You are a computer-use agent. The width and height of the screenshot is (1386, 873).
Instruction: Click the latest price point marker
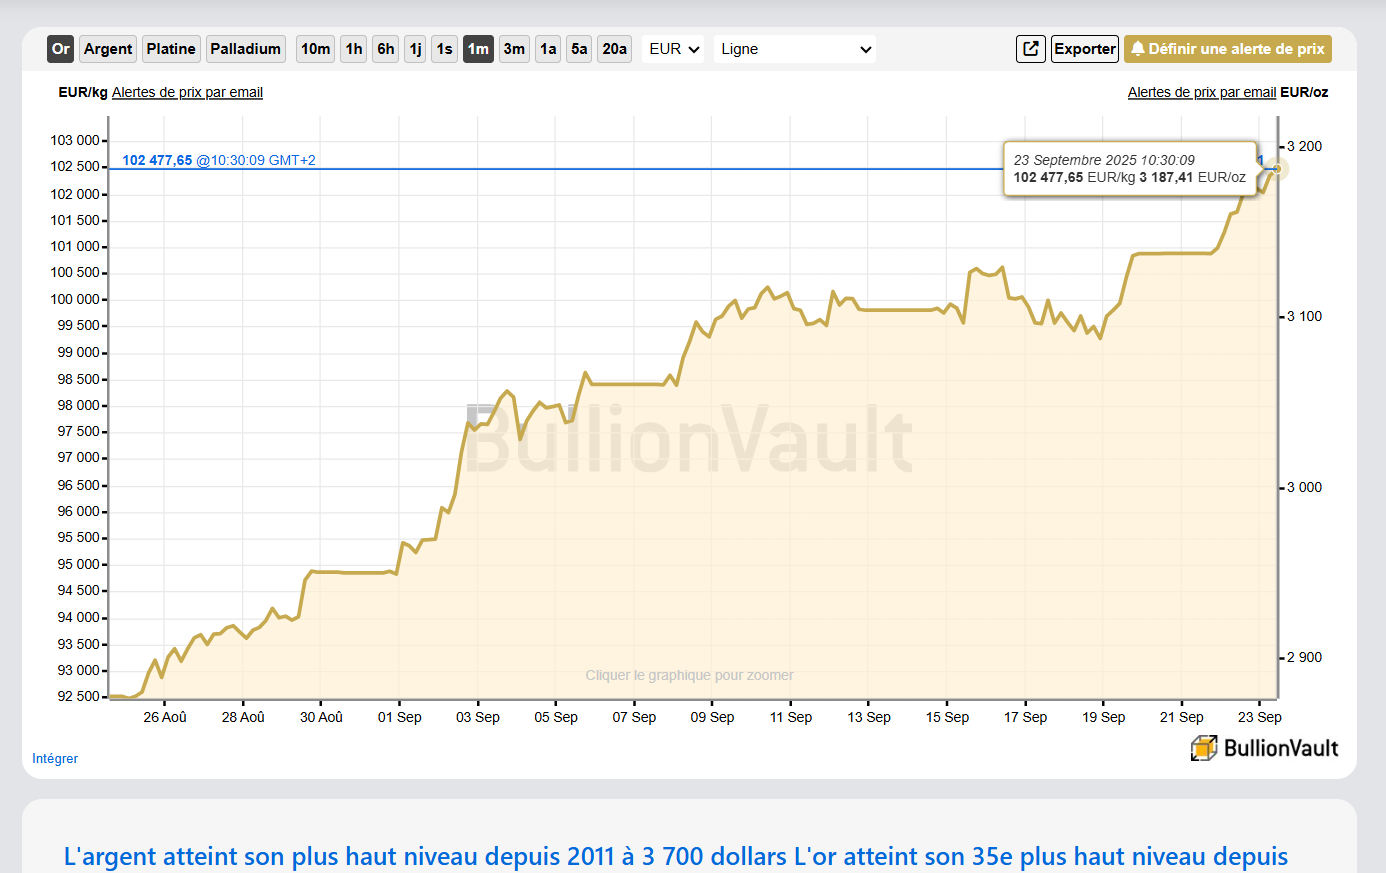(x=1277, y=169)
